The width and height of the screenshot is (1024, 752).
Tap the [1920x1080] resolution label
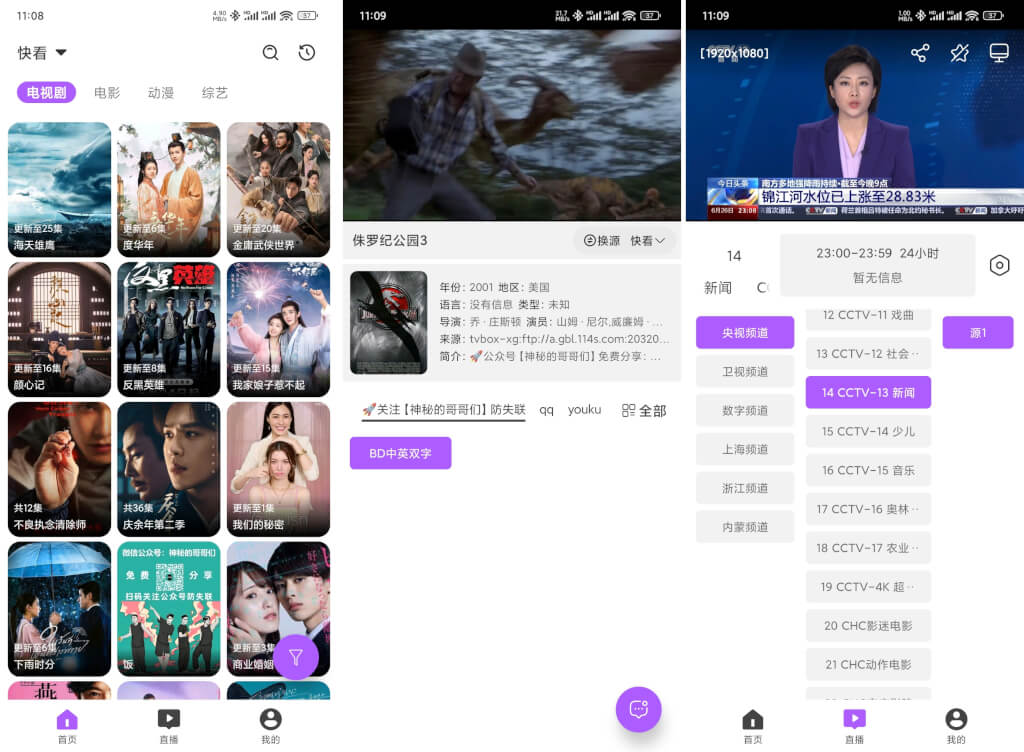coord(734,53)
